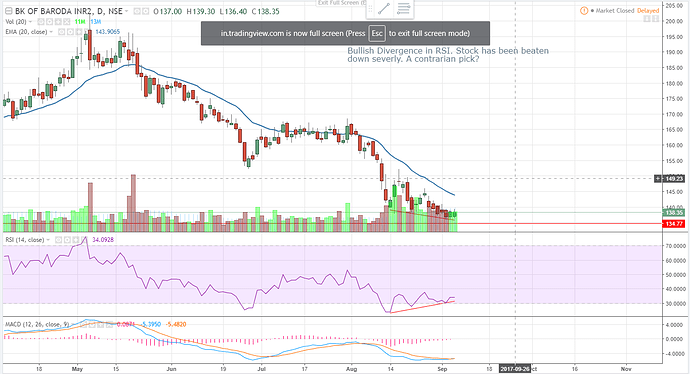The image size is (690, 374).
Task: Click the red 134.77 price line label
Action: pos(674,224)
